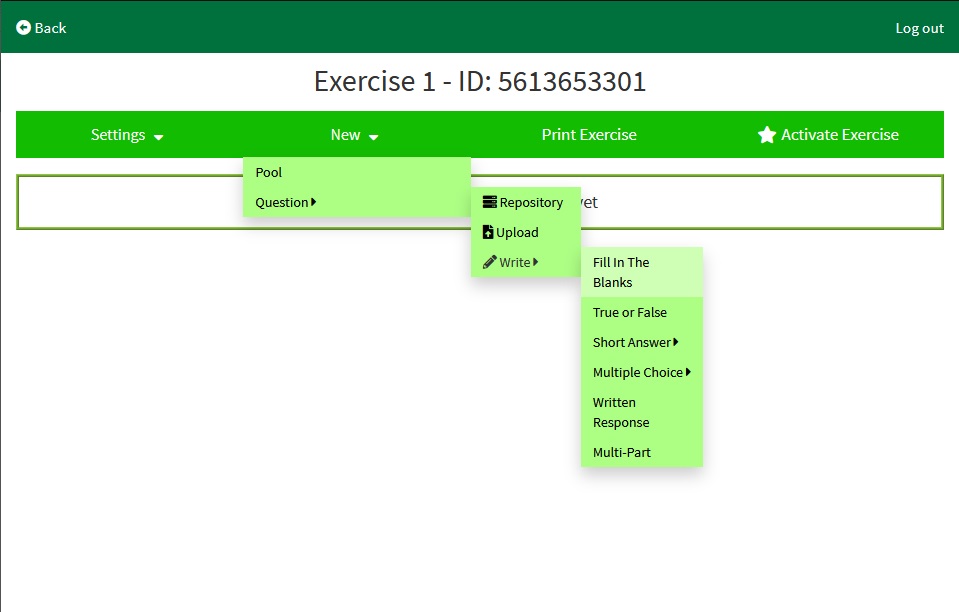Click the Exercise 1 ID heading
Screen dimensions: 959x612
[x=480, y=81]
